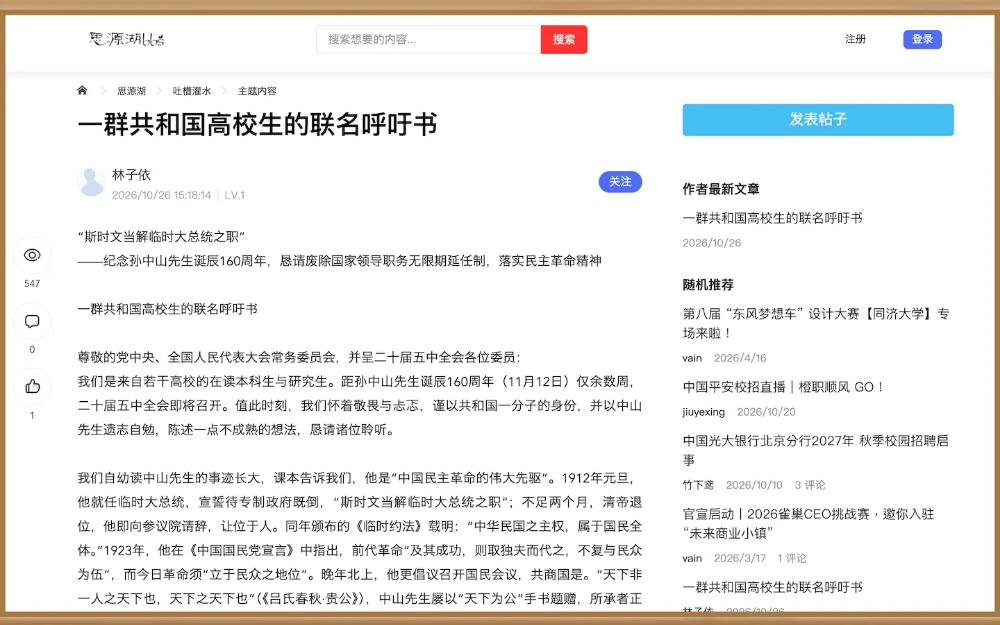Open comments via speech bubble icon
1000x625 pixels.
coord(32,321)
